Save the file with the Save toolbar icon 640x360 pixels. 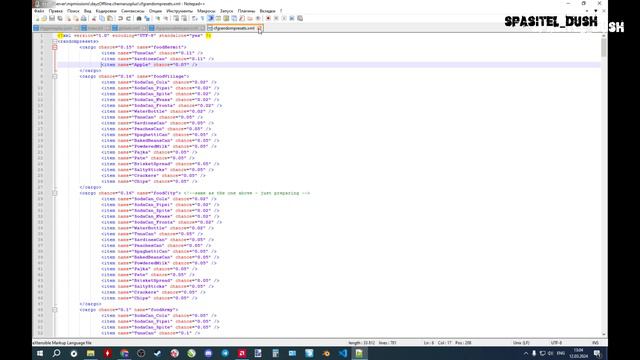pyautogui.click(x=52, y=18)
